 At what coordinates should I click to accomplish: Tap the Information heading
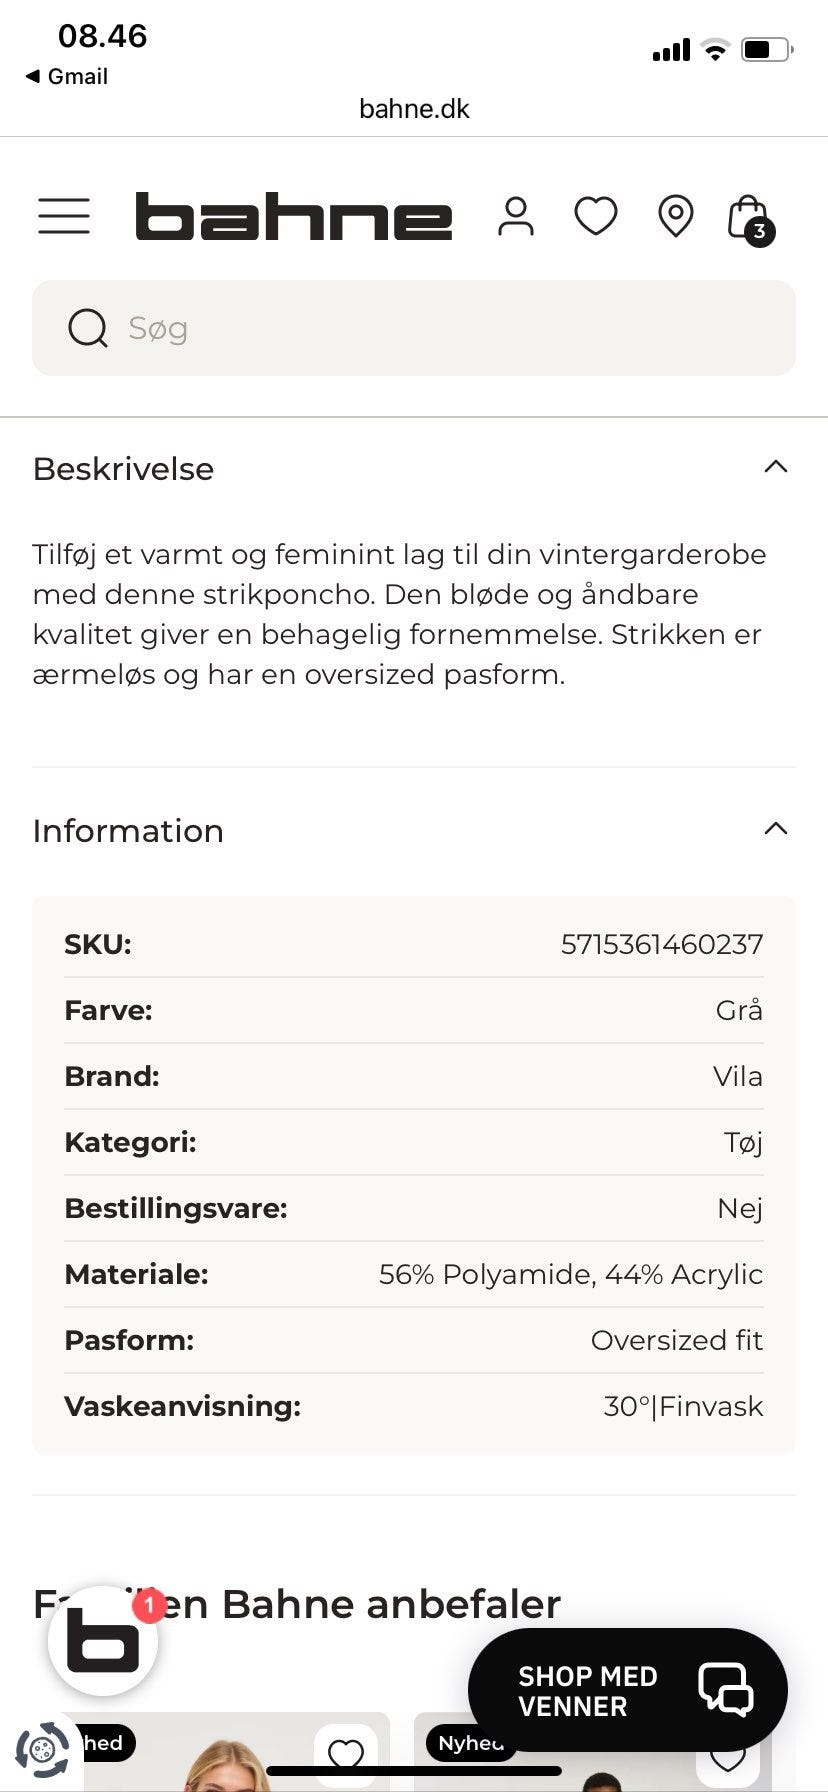click(128, 831)
